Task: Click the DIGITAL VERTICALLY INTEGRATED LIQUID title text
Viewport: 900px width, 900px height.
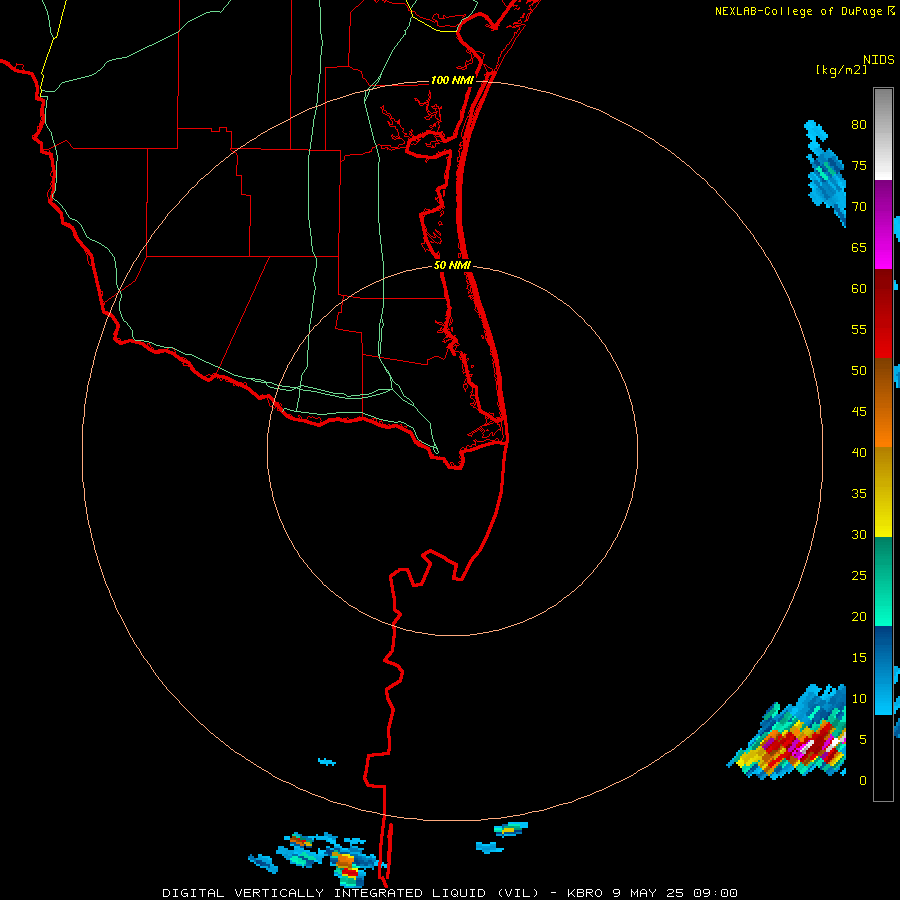Action: coord(351,893)
